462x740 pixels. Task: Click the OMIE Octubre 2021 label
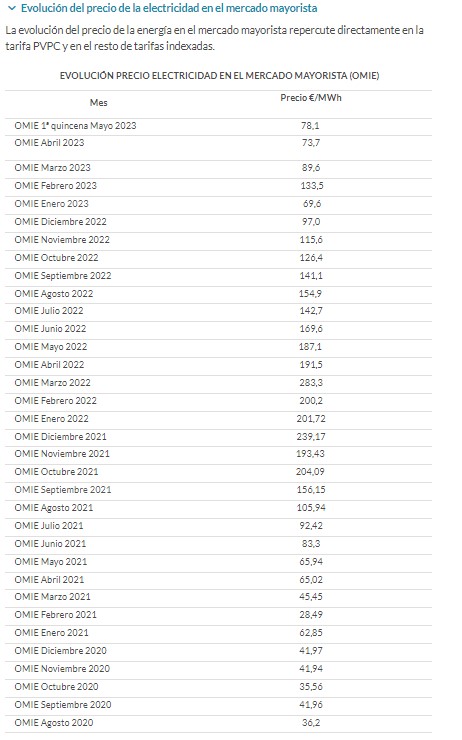57,472
